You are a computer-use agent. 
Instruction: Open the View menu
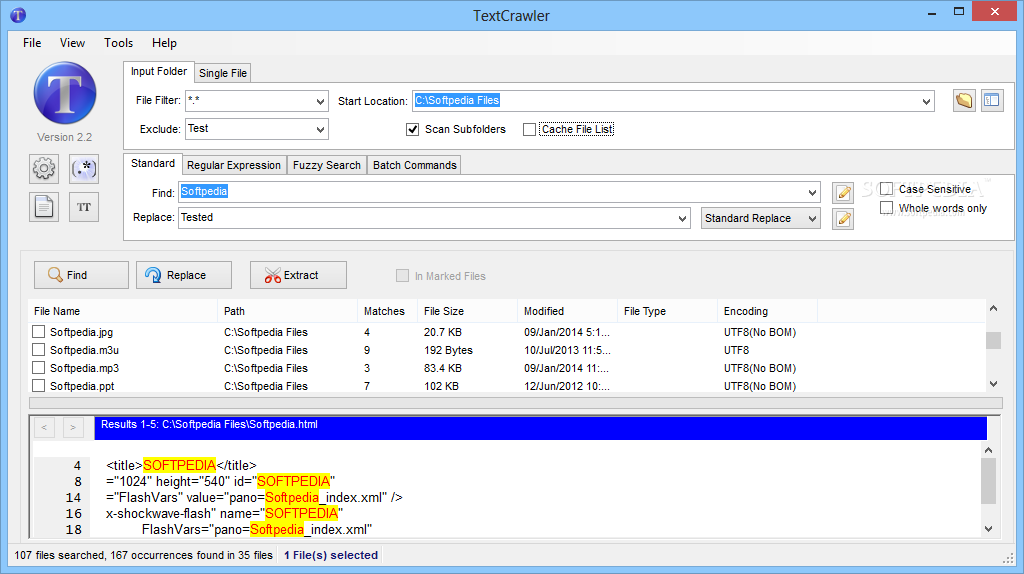(72, 42)
